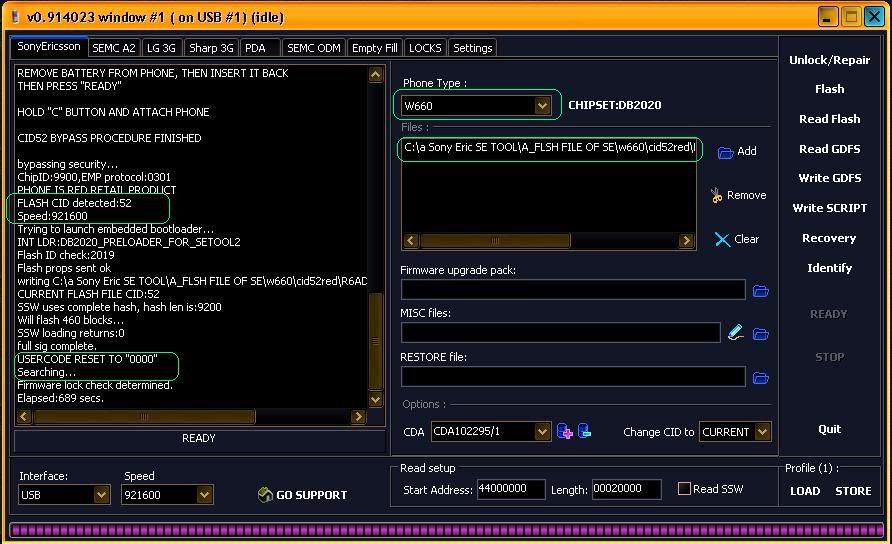Switch to the SEMC A2 tab
The width and height of the screenshot is (892, 544).
[114, 48]
